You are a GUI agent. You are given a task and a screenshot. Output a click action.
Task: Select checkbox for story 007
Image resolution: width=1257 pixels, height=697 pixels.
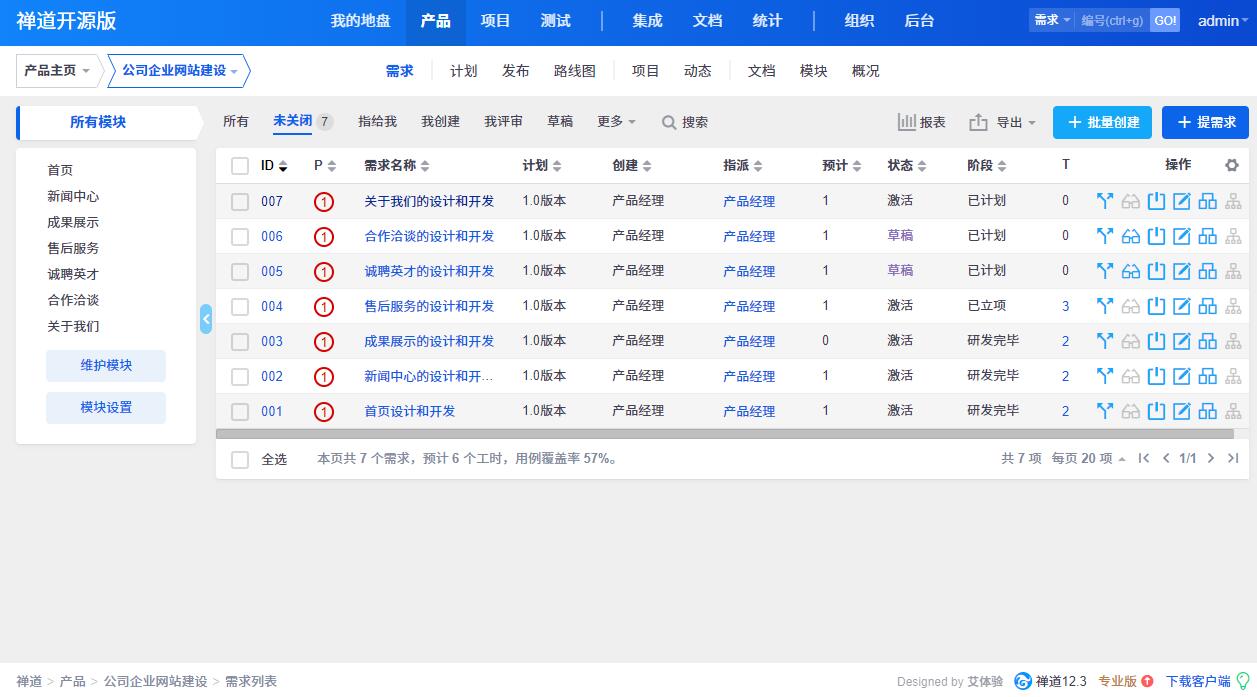click(240, 202)
